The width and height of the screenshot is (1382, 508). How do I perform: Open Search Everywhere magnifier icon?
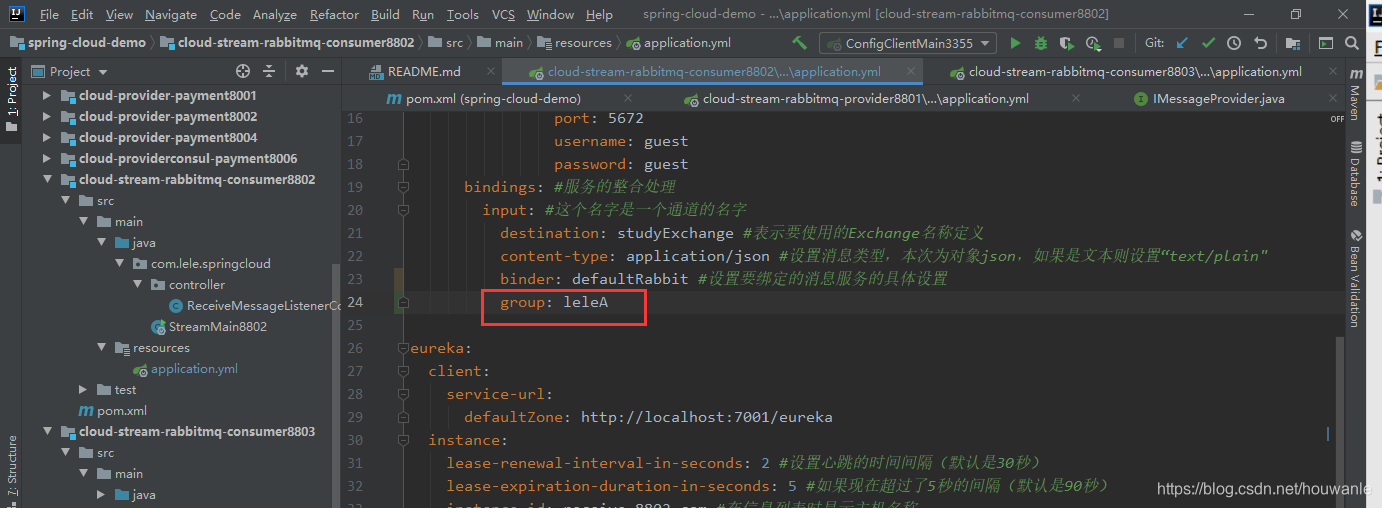click(x=1353, y=43)
